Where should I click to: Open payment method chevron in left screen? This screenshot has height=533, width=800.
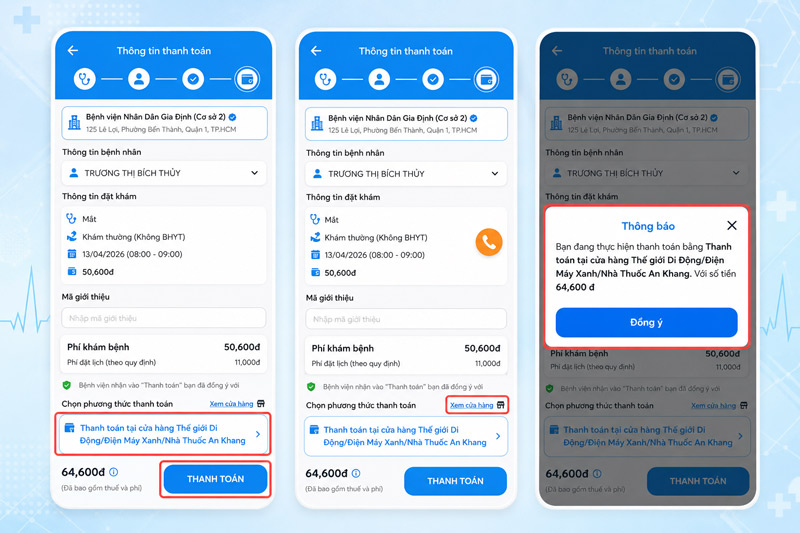click(258, 434)
